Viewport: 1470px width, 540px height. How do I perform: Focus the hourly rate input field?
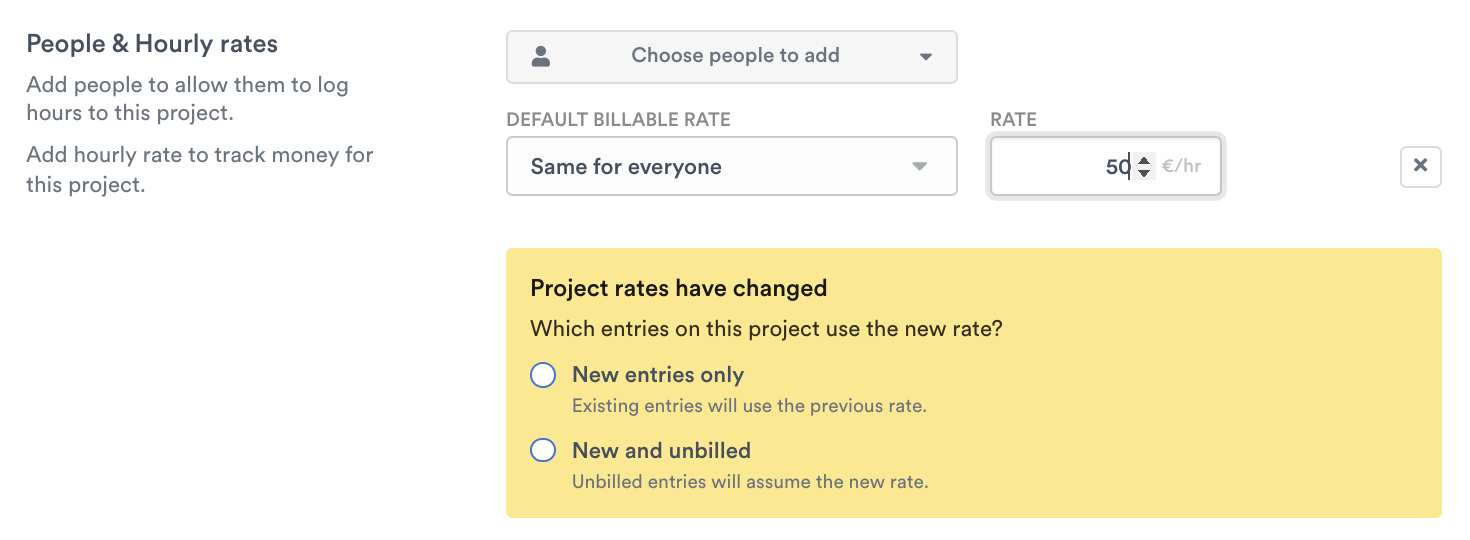(x=1060, y=167)
